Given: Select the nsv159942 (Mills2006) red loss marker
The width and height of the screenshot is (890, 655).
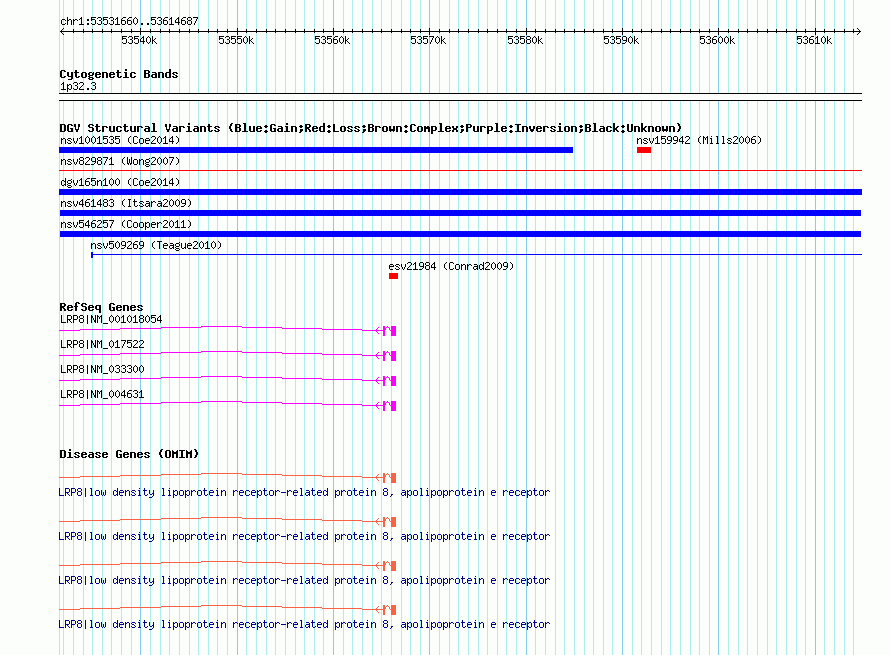Looking at the screenshot, I should tap(644, 150).
